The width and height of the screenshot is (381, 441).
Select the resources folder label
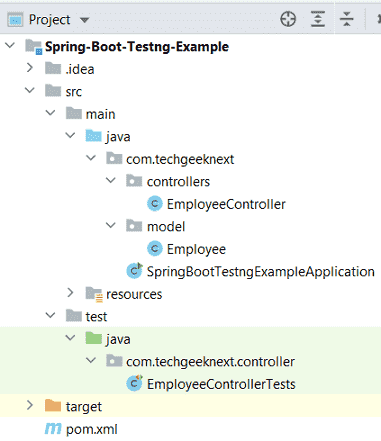134,294
